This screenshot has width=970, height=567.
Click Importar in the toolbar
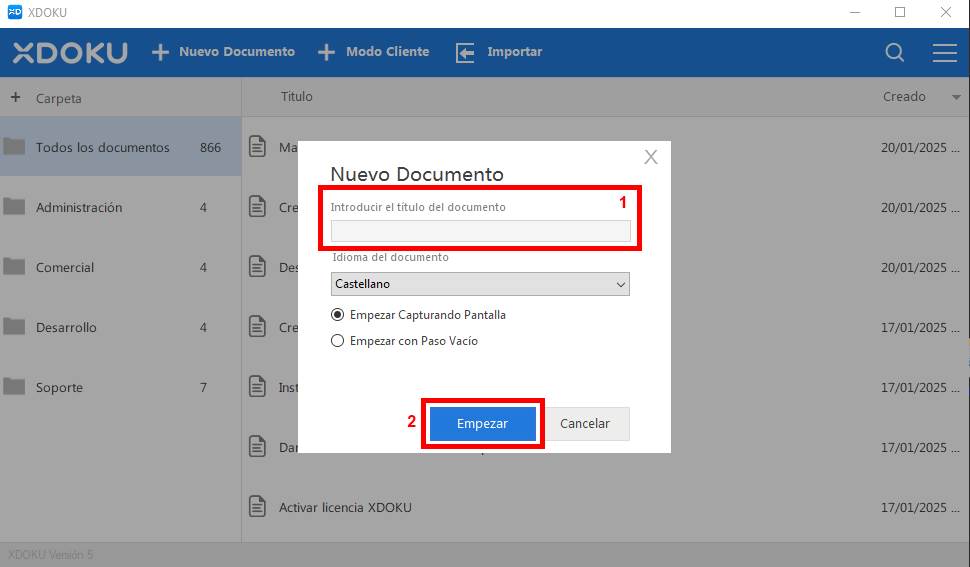(515, 52)
